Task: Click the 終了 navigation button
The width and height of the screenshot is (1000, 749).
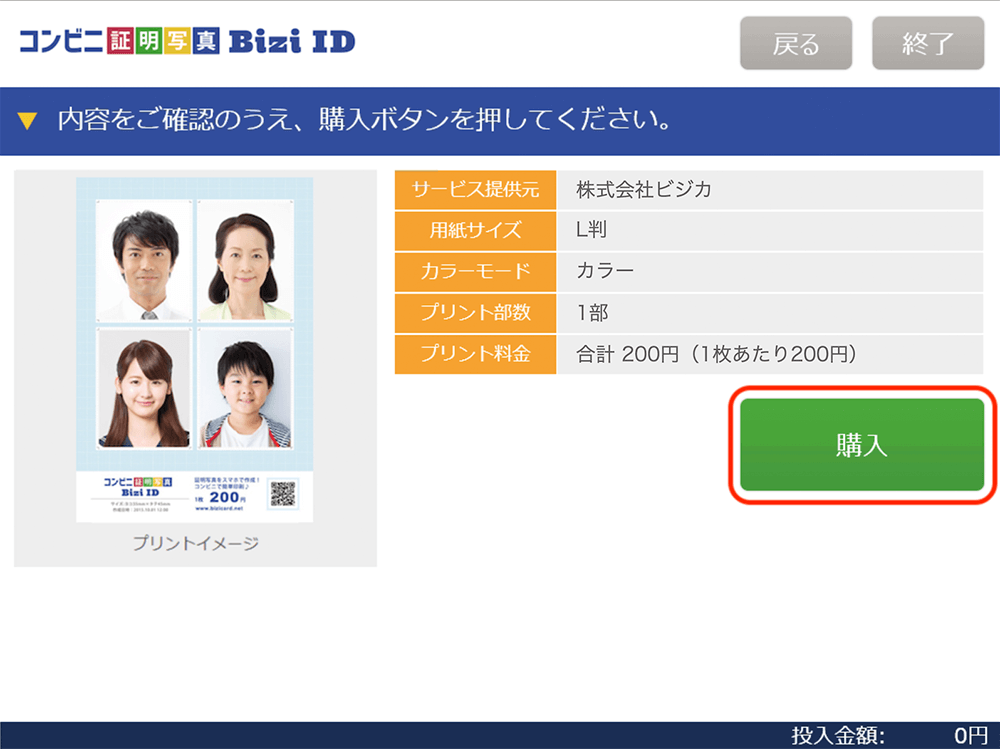Action: click(x=928, y=43)
